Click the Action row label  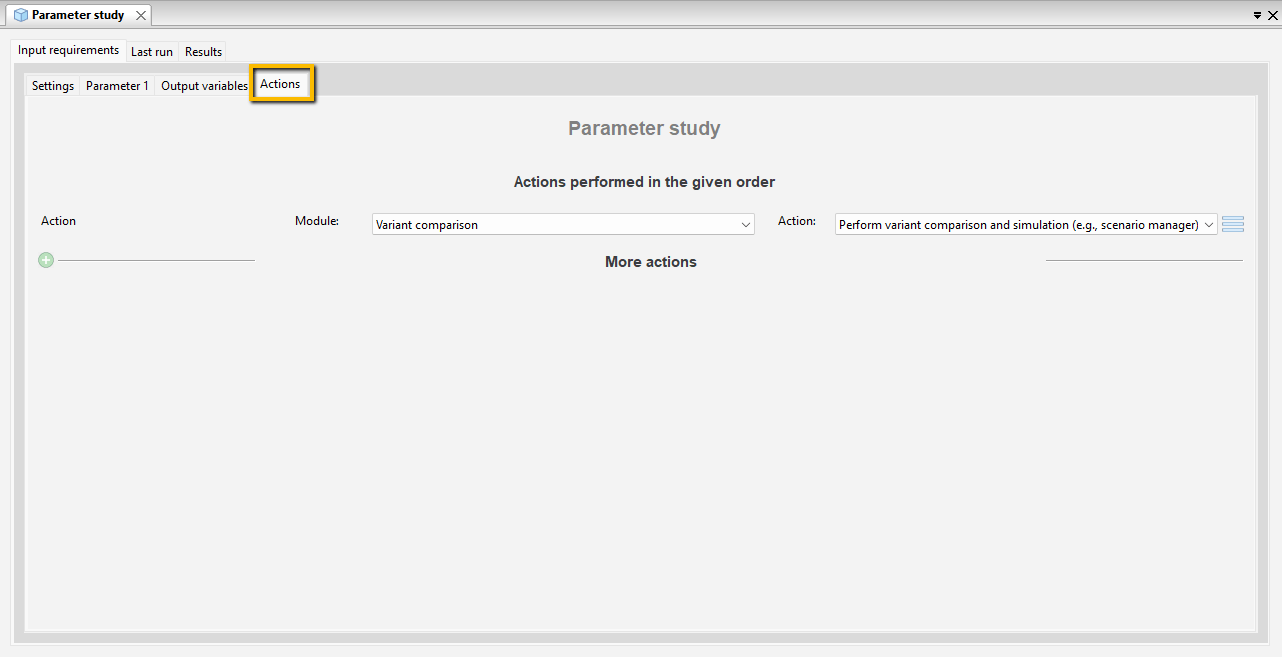[58, 221]
